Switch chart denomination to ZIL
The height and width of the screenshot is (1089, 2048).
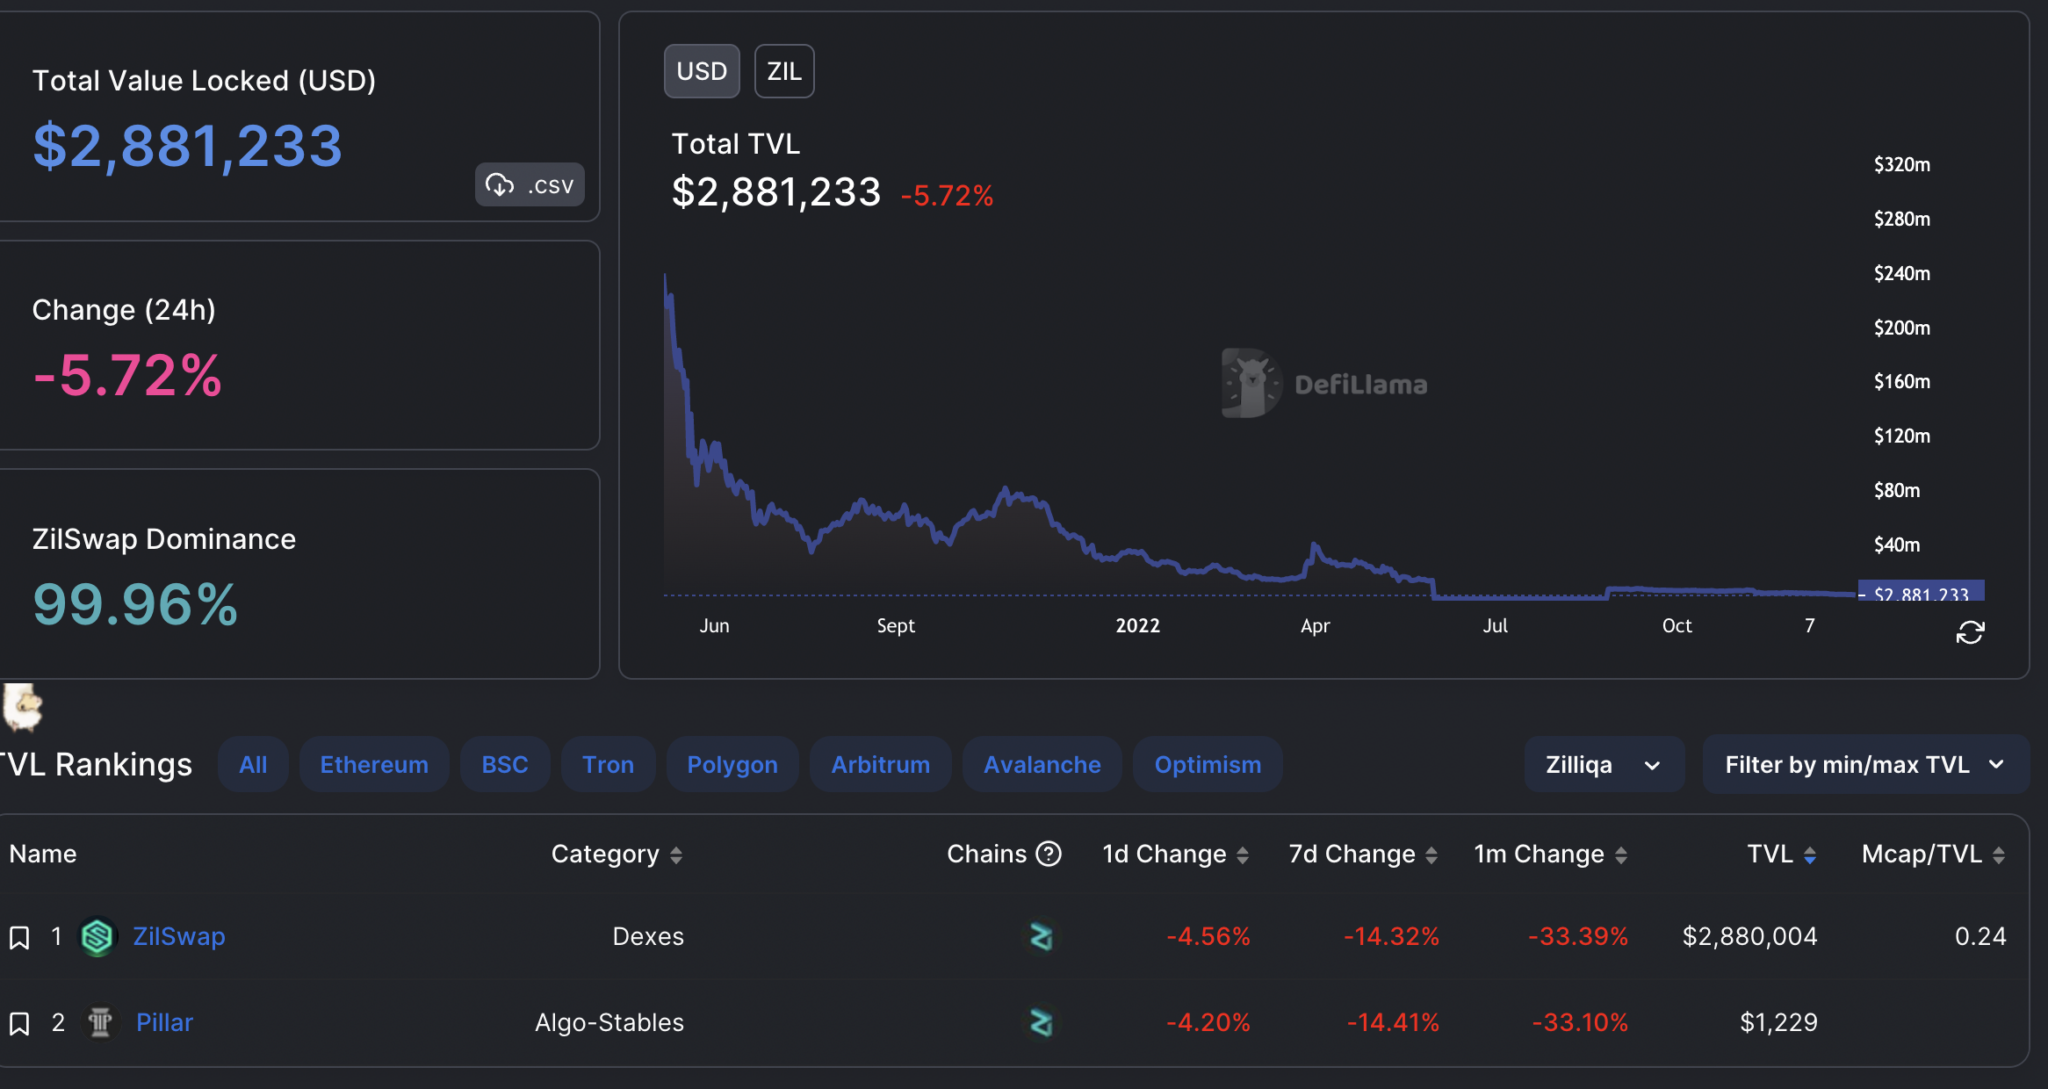(x=783, y=71)
